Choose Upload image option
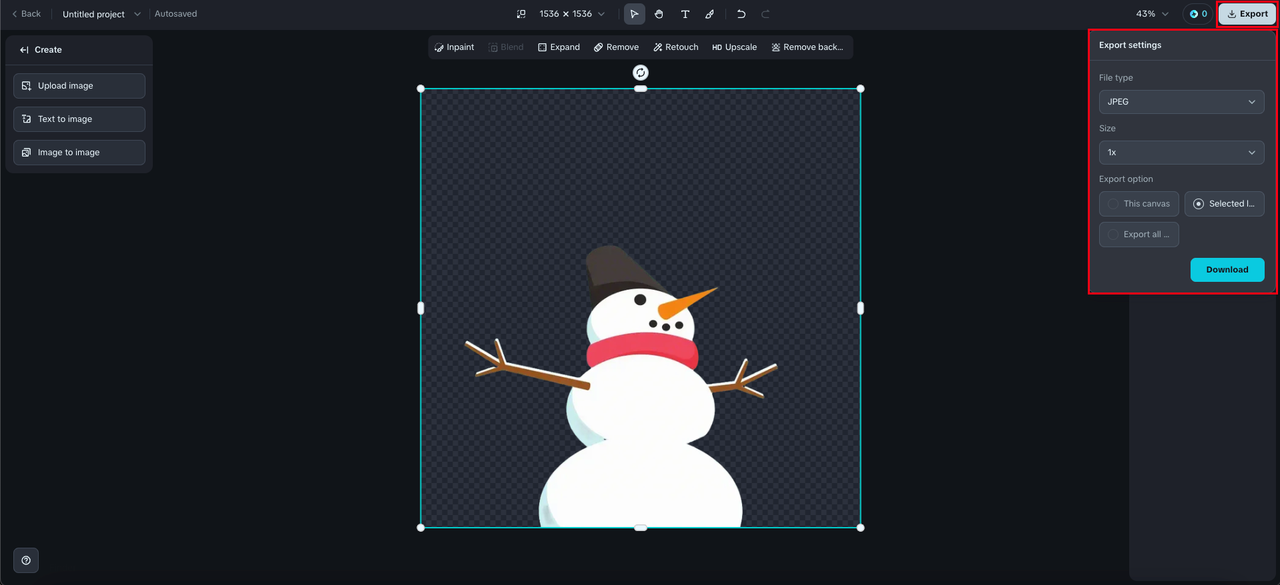The height and width of the screenshot is (585, 1280). [79, 86]
